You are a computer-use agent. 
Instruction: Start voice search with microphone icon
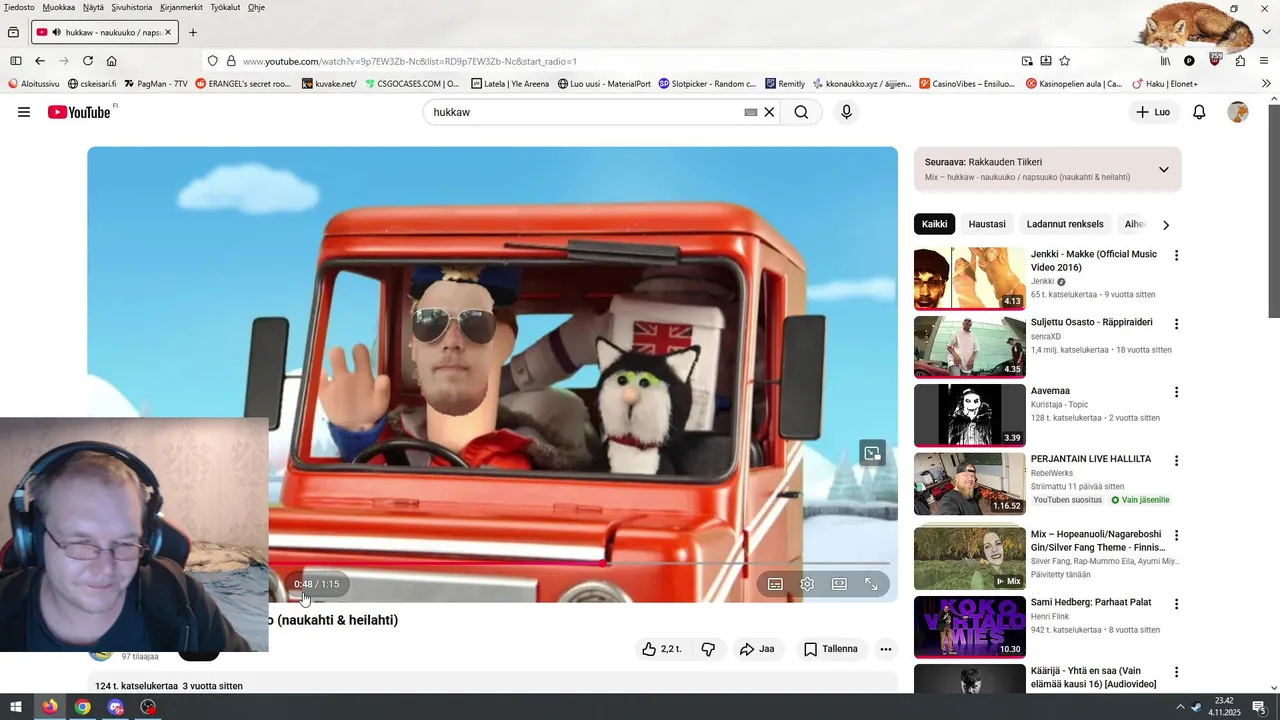tap(846, 112)
